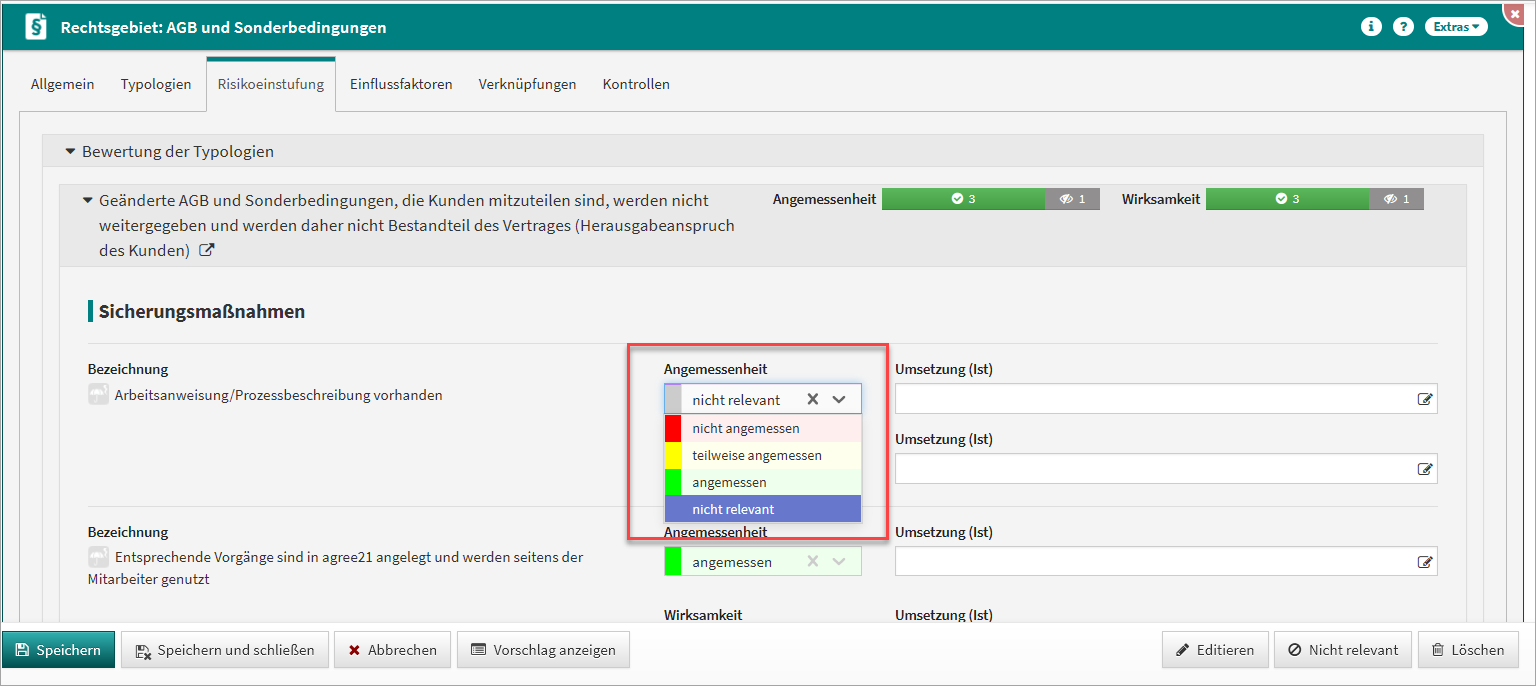The height and width of the screenshot is (686, 1536).
Task: Click edit icon in second Umsetzung (Ist) field
Action: point(1424,469)
